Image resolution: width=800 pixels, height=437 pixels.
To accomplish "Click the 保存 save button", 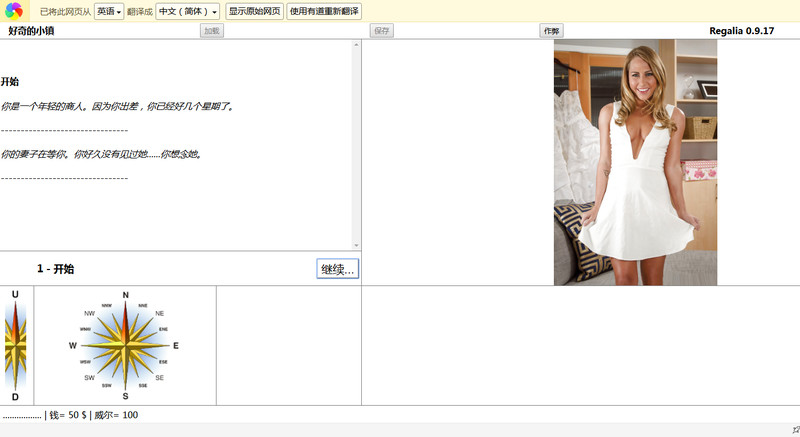I will (x=381, y=31).
